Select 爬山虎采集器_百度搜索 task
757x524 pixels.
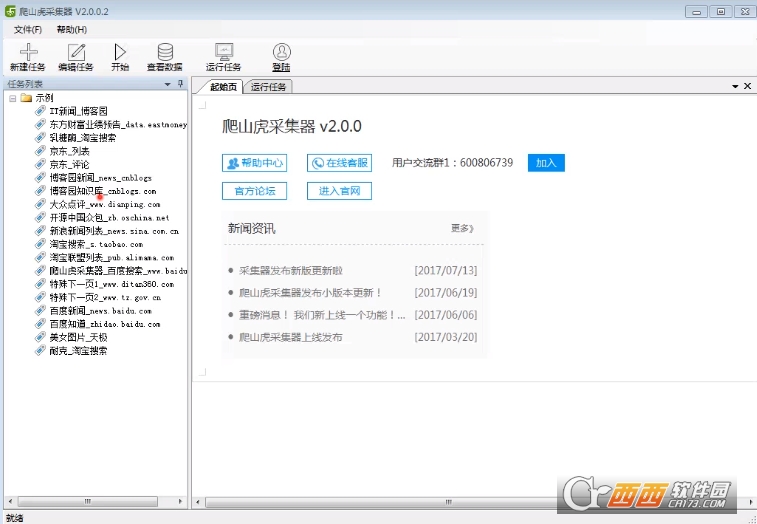click(118, 271)
